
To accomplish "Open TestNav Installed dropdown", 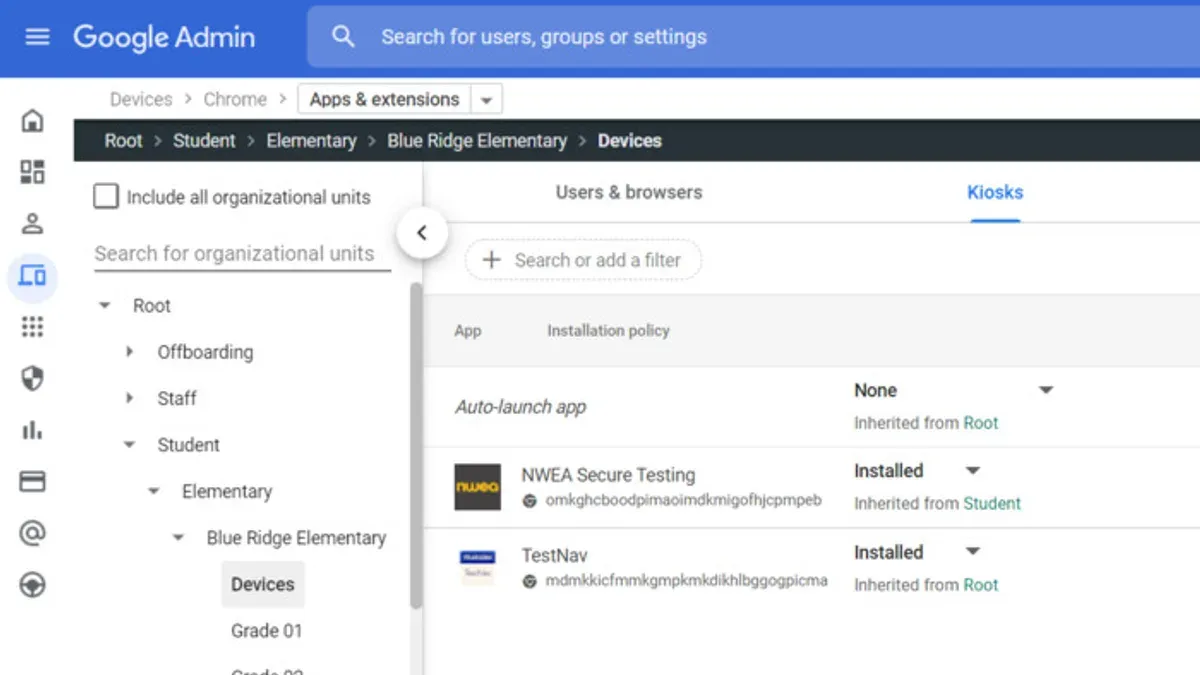I will pyautogui.click(x=973, y=551).
